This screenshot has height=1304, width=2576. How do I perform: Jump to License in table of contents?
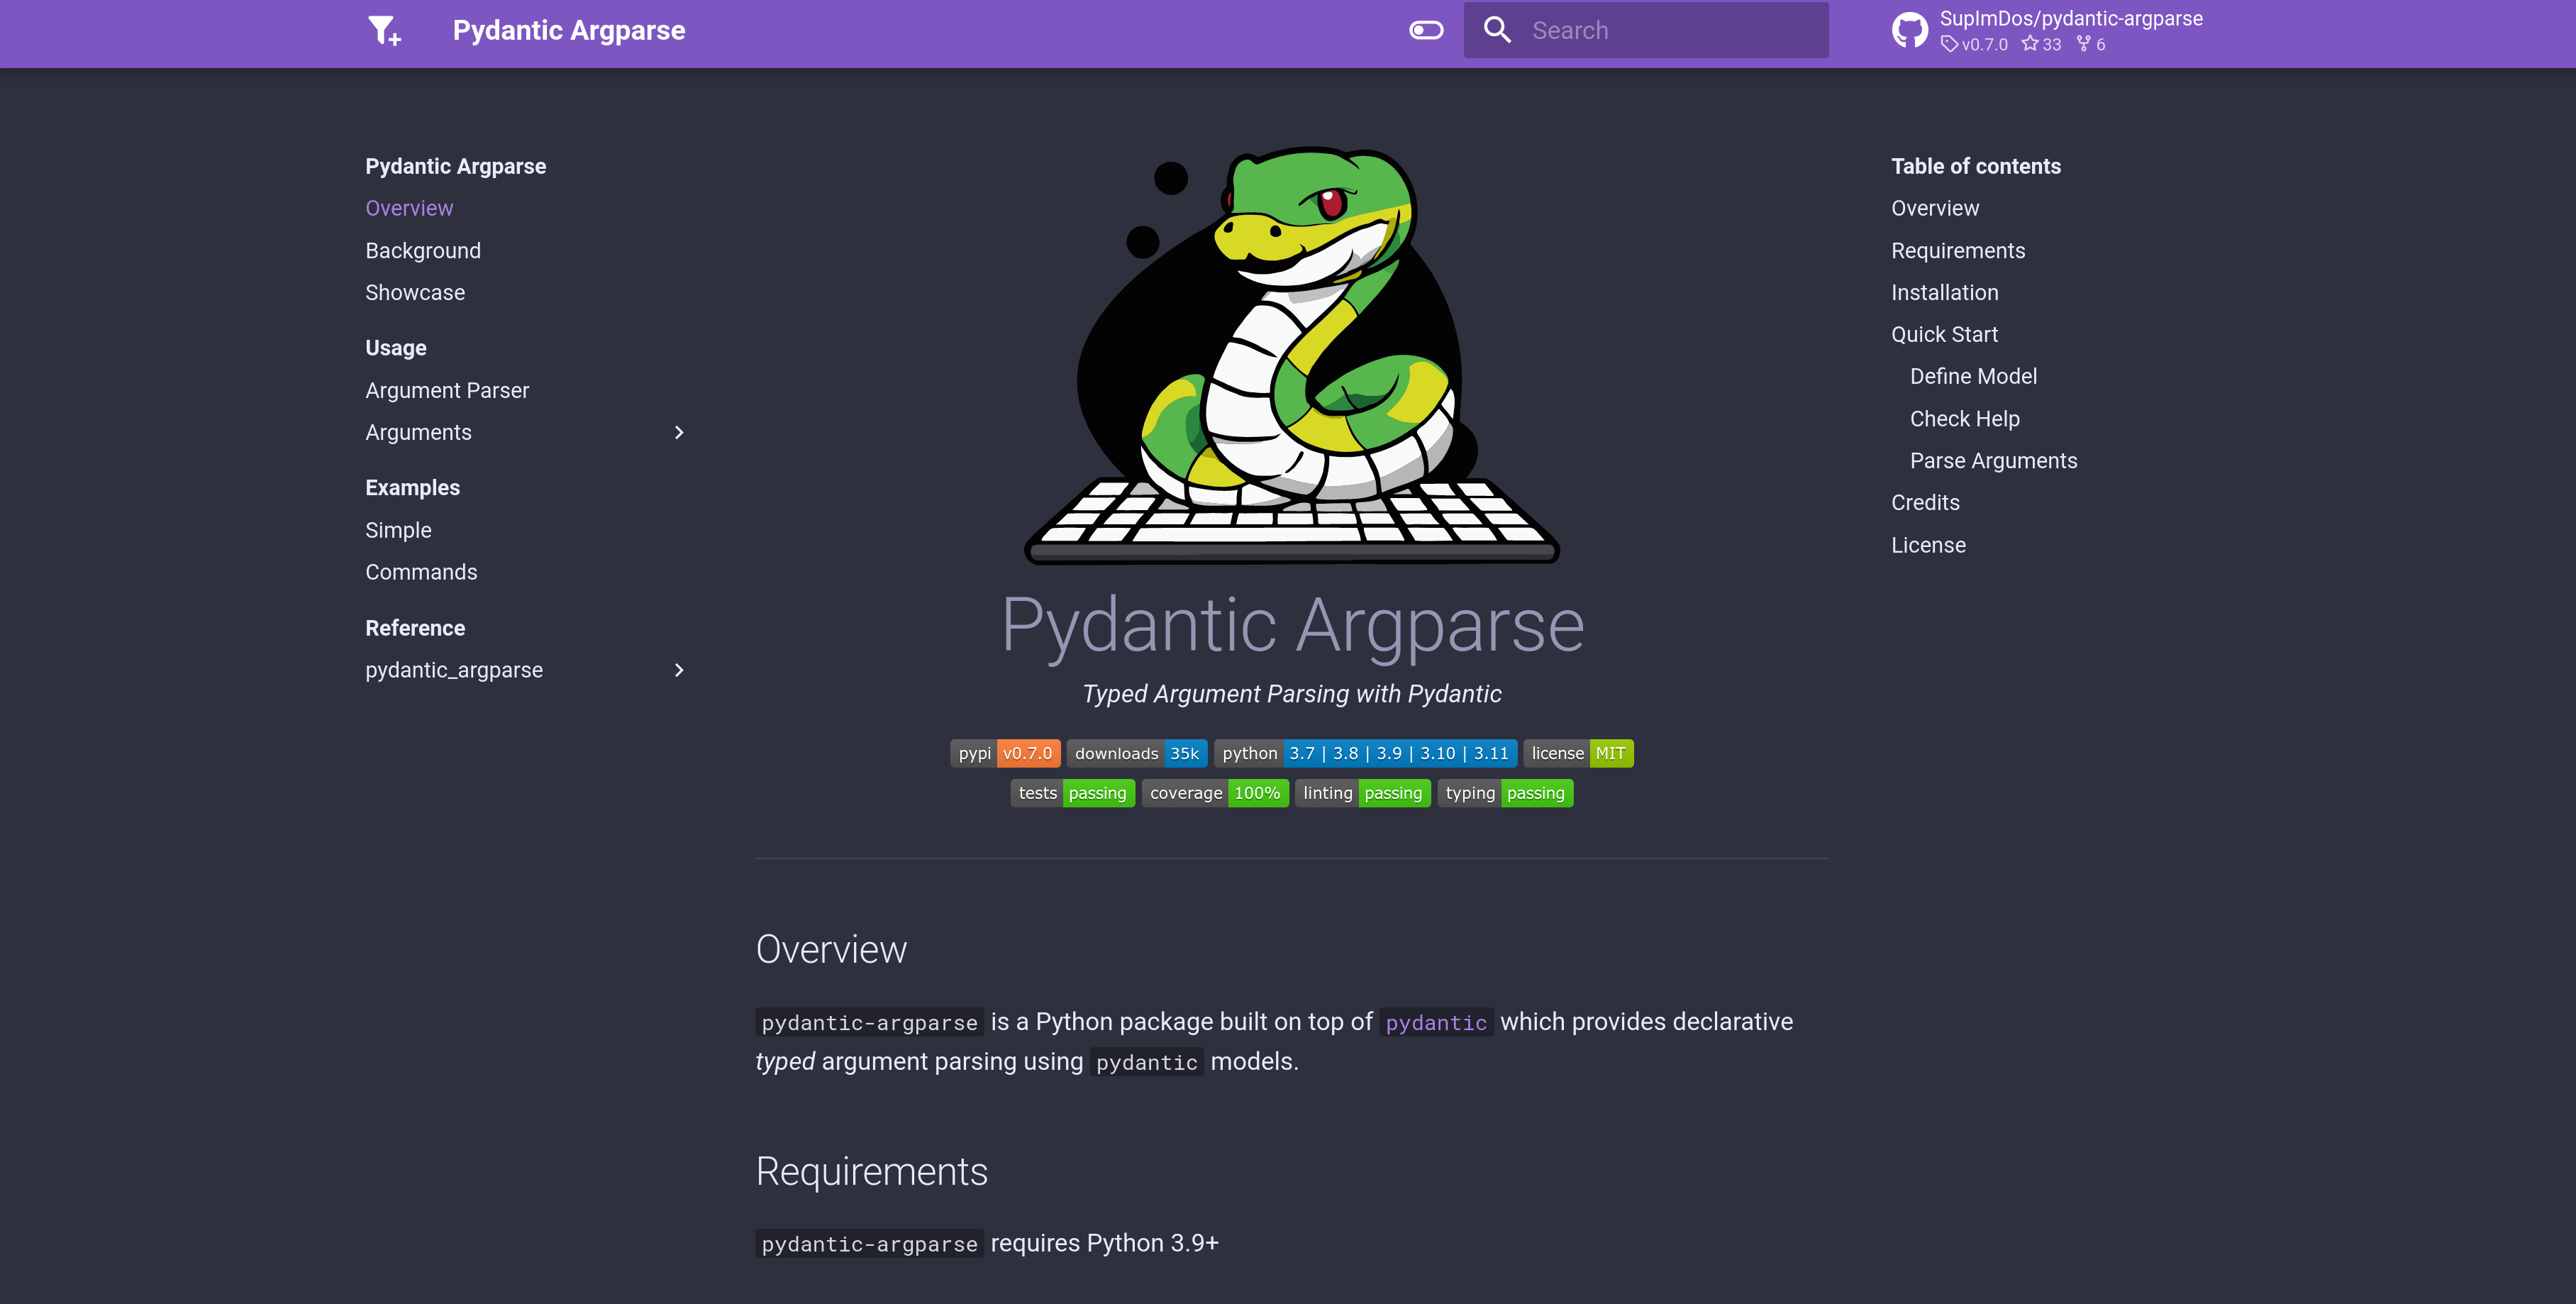tap(1928, 545)
